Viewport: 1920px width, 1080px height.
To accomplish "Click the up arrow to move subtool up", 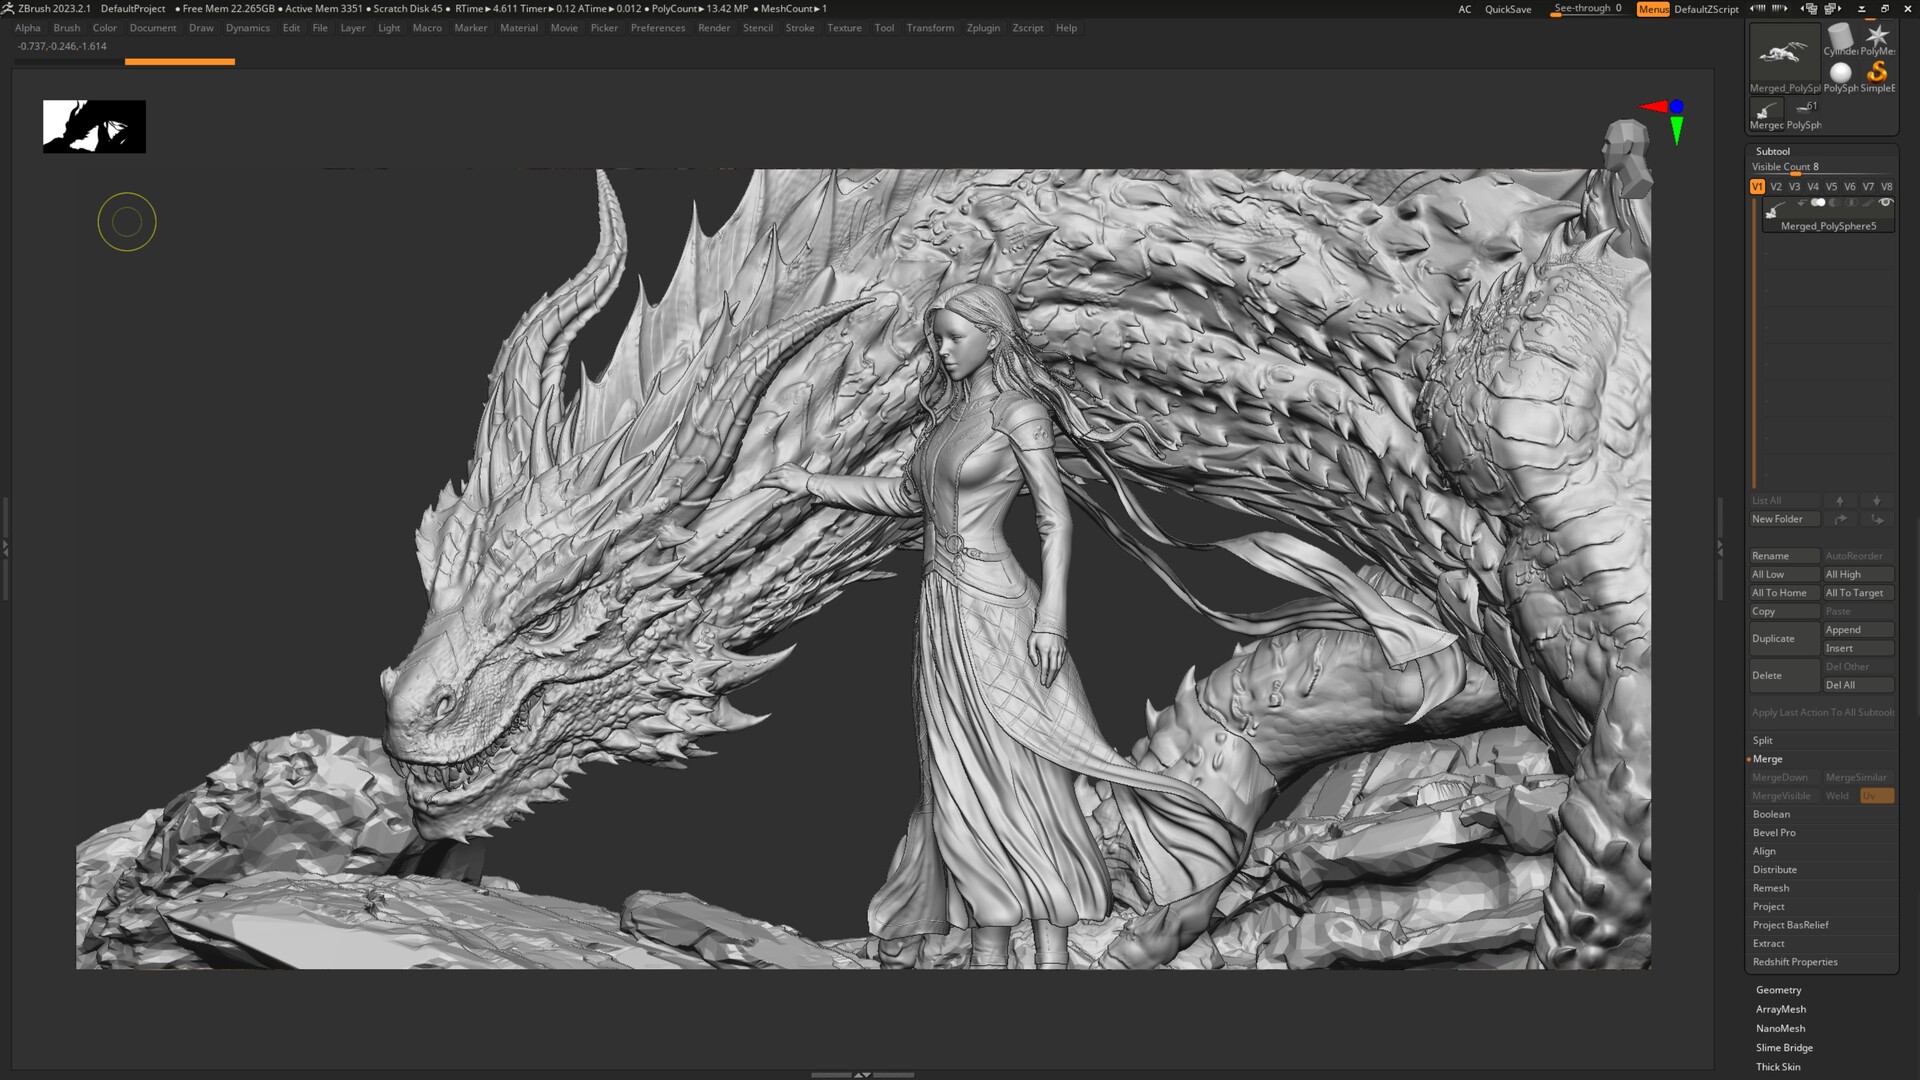I will (x=1841, y=501).
